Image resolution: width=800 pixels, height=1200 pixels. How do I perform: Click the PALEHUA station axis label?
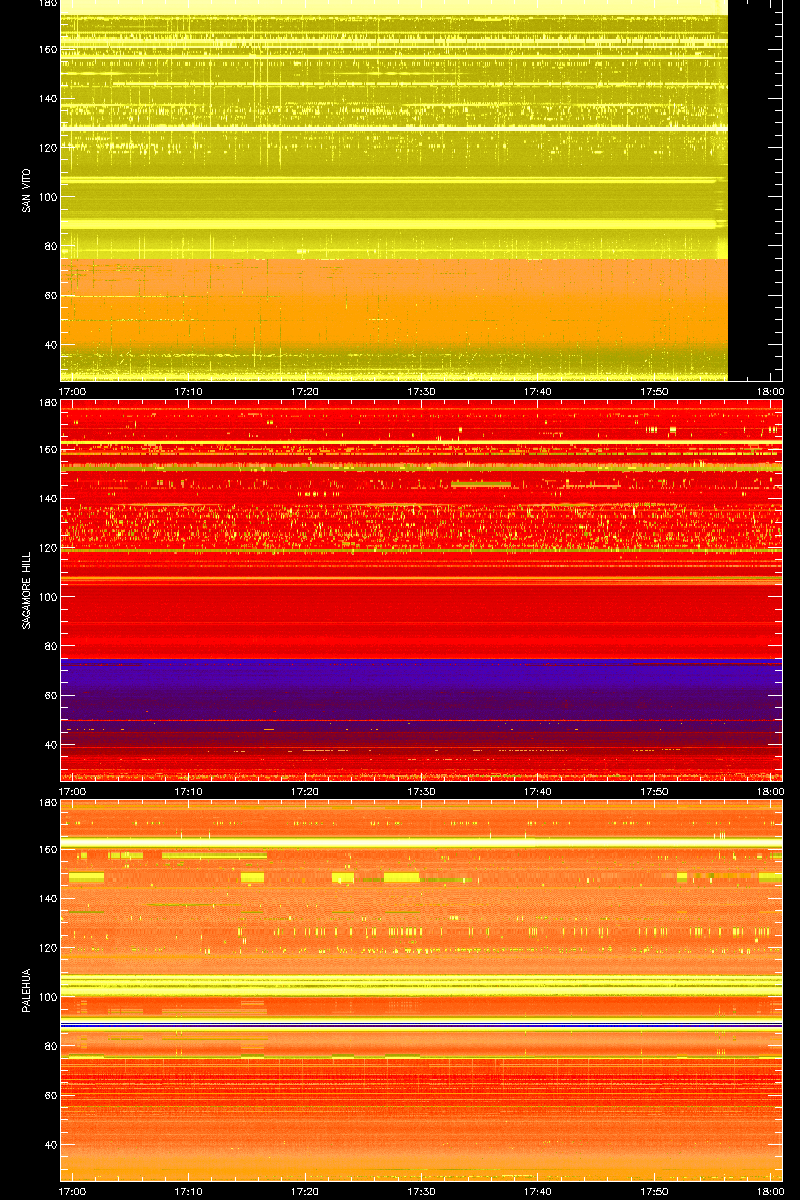[25, 991]
